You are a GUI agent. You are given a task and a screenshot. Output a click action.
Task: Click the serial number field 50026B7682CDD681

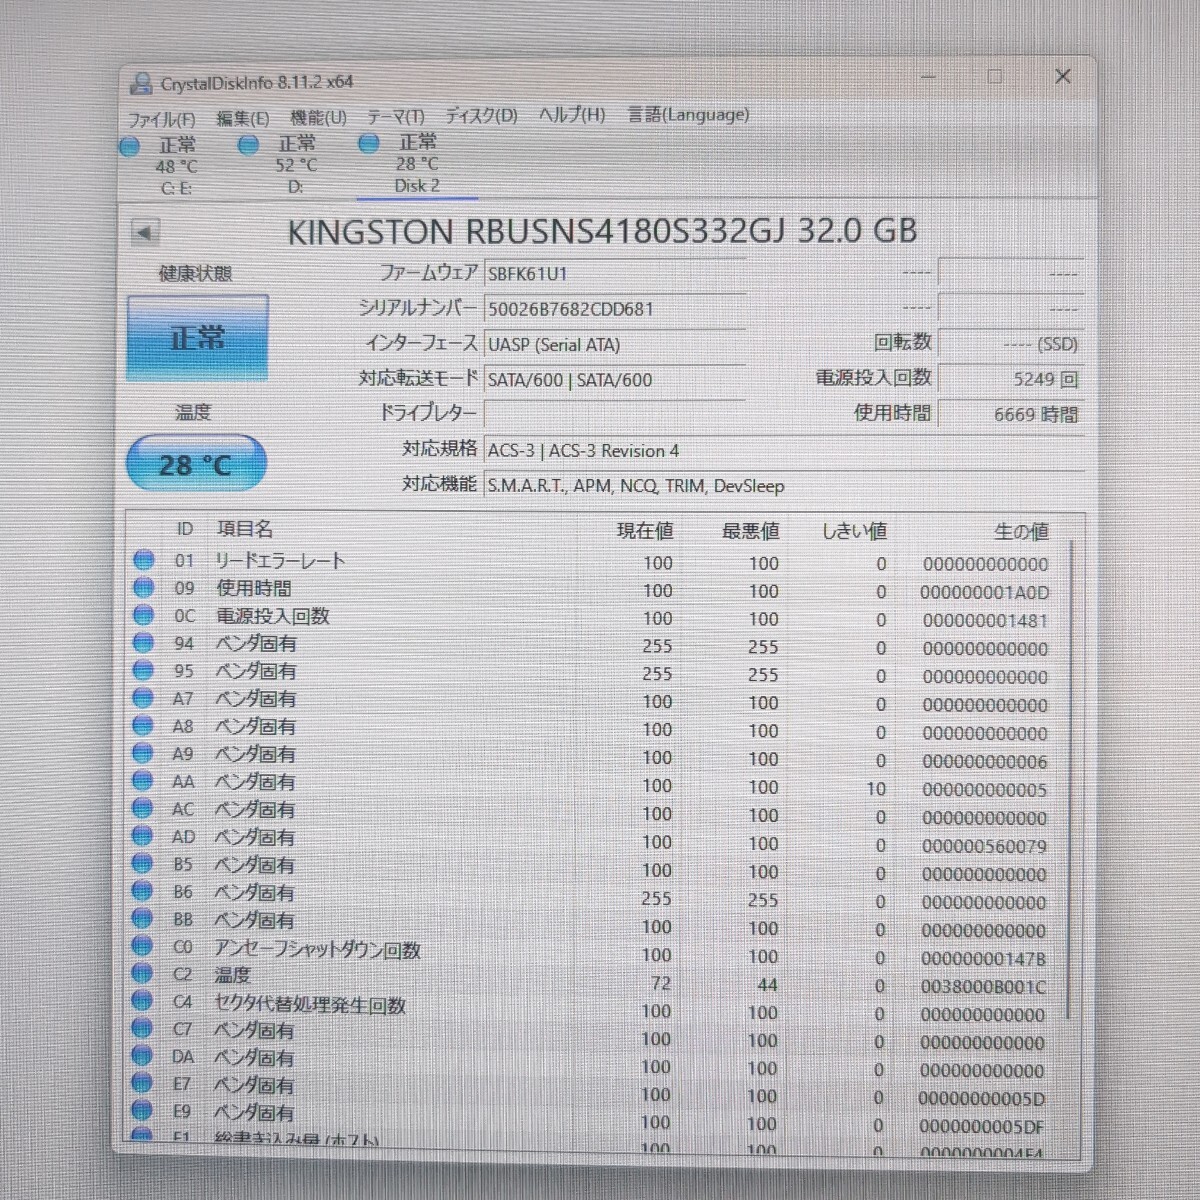[614, 309]
